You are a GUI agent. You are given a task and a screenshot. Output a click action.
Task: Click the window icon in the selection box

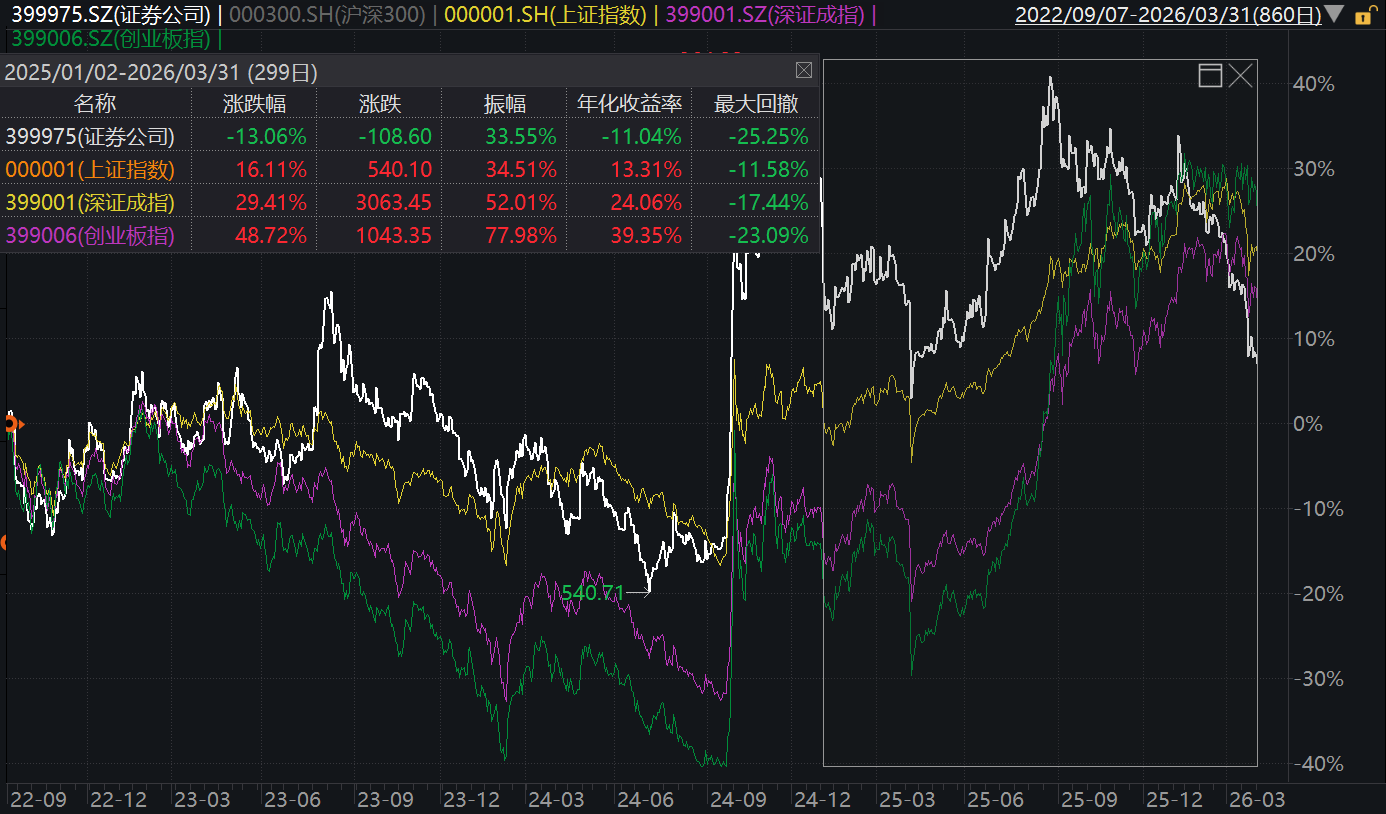click(x=1210, y=76)
